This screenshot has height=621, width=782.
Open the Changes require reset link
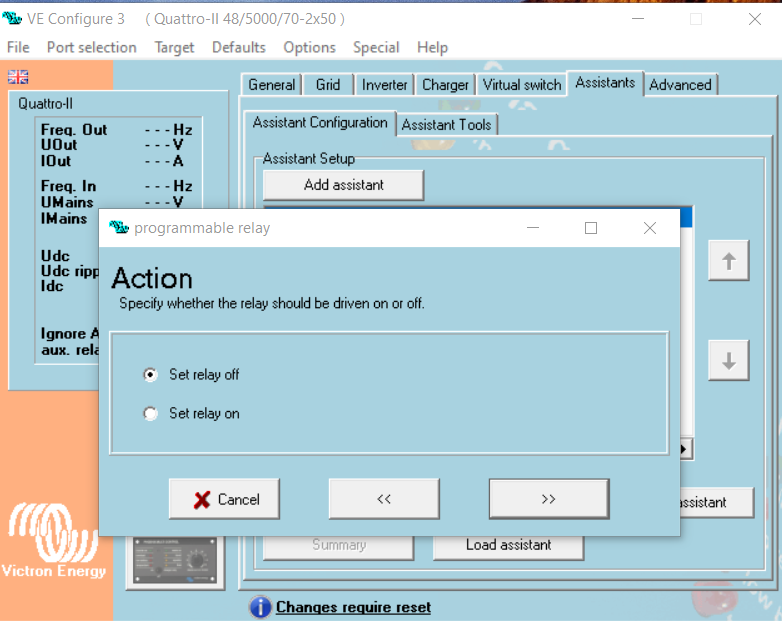pyautogui.click(x=353, y=607)
